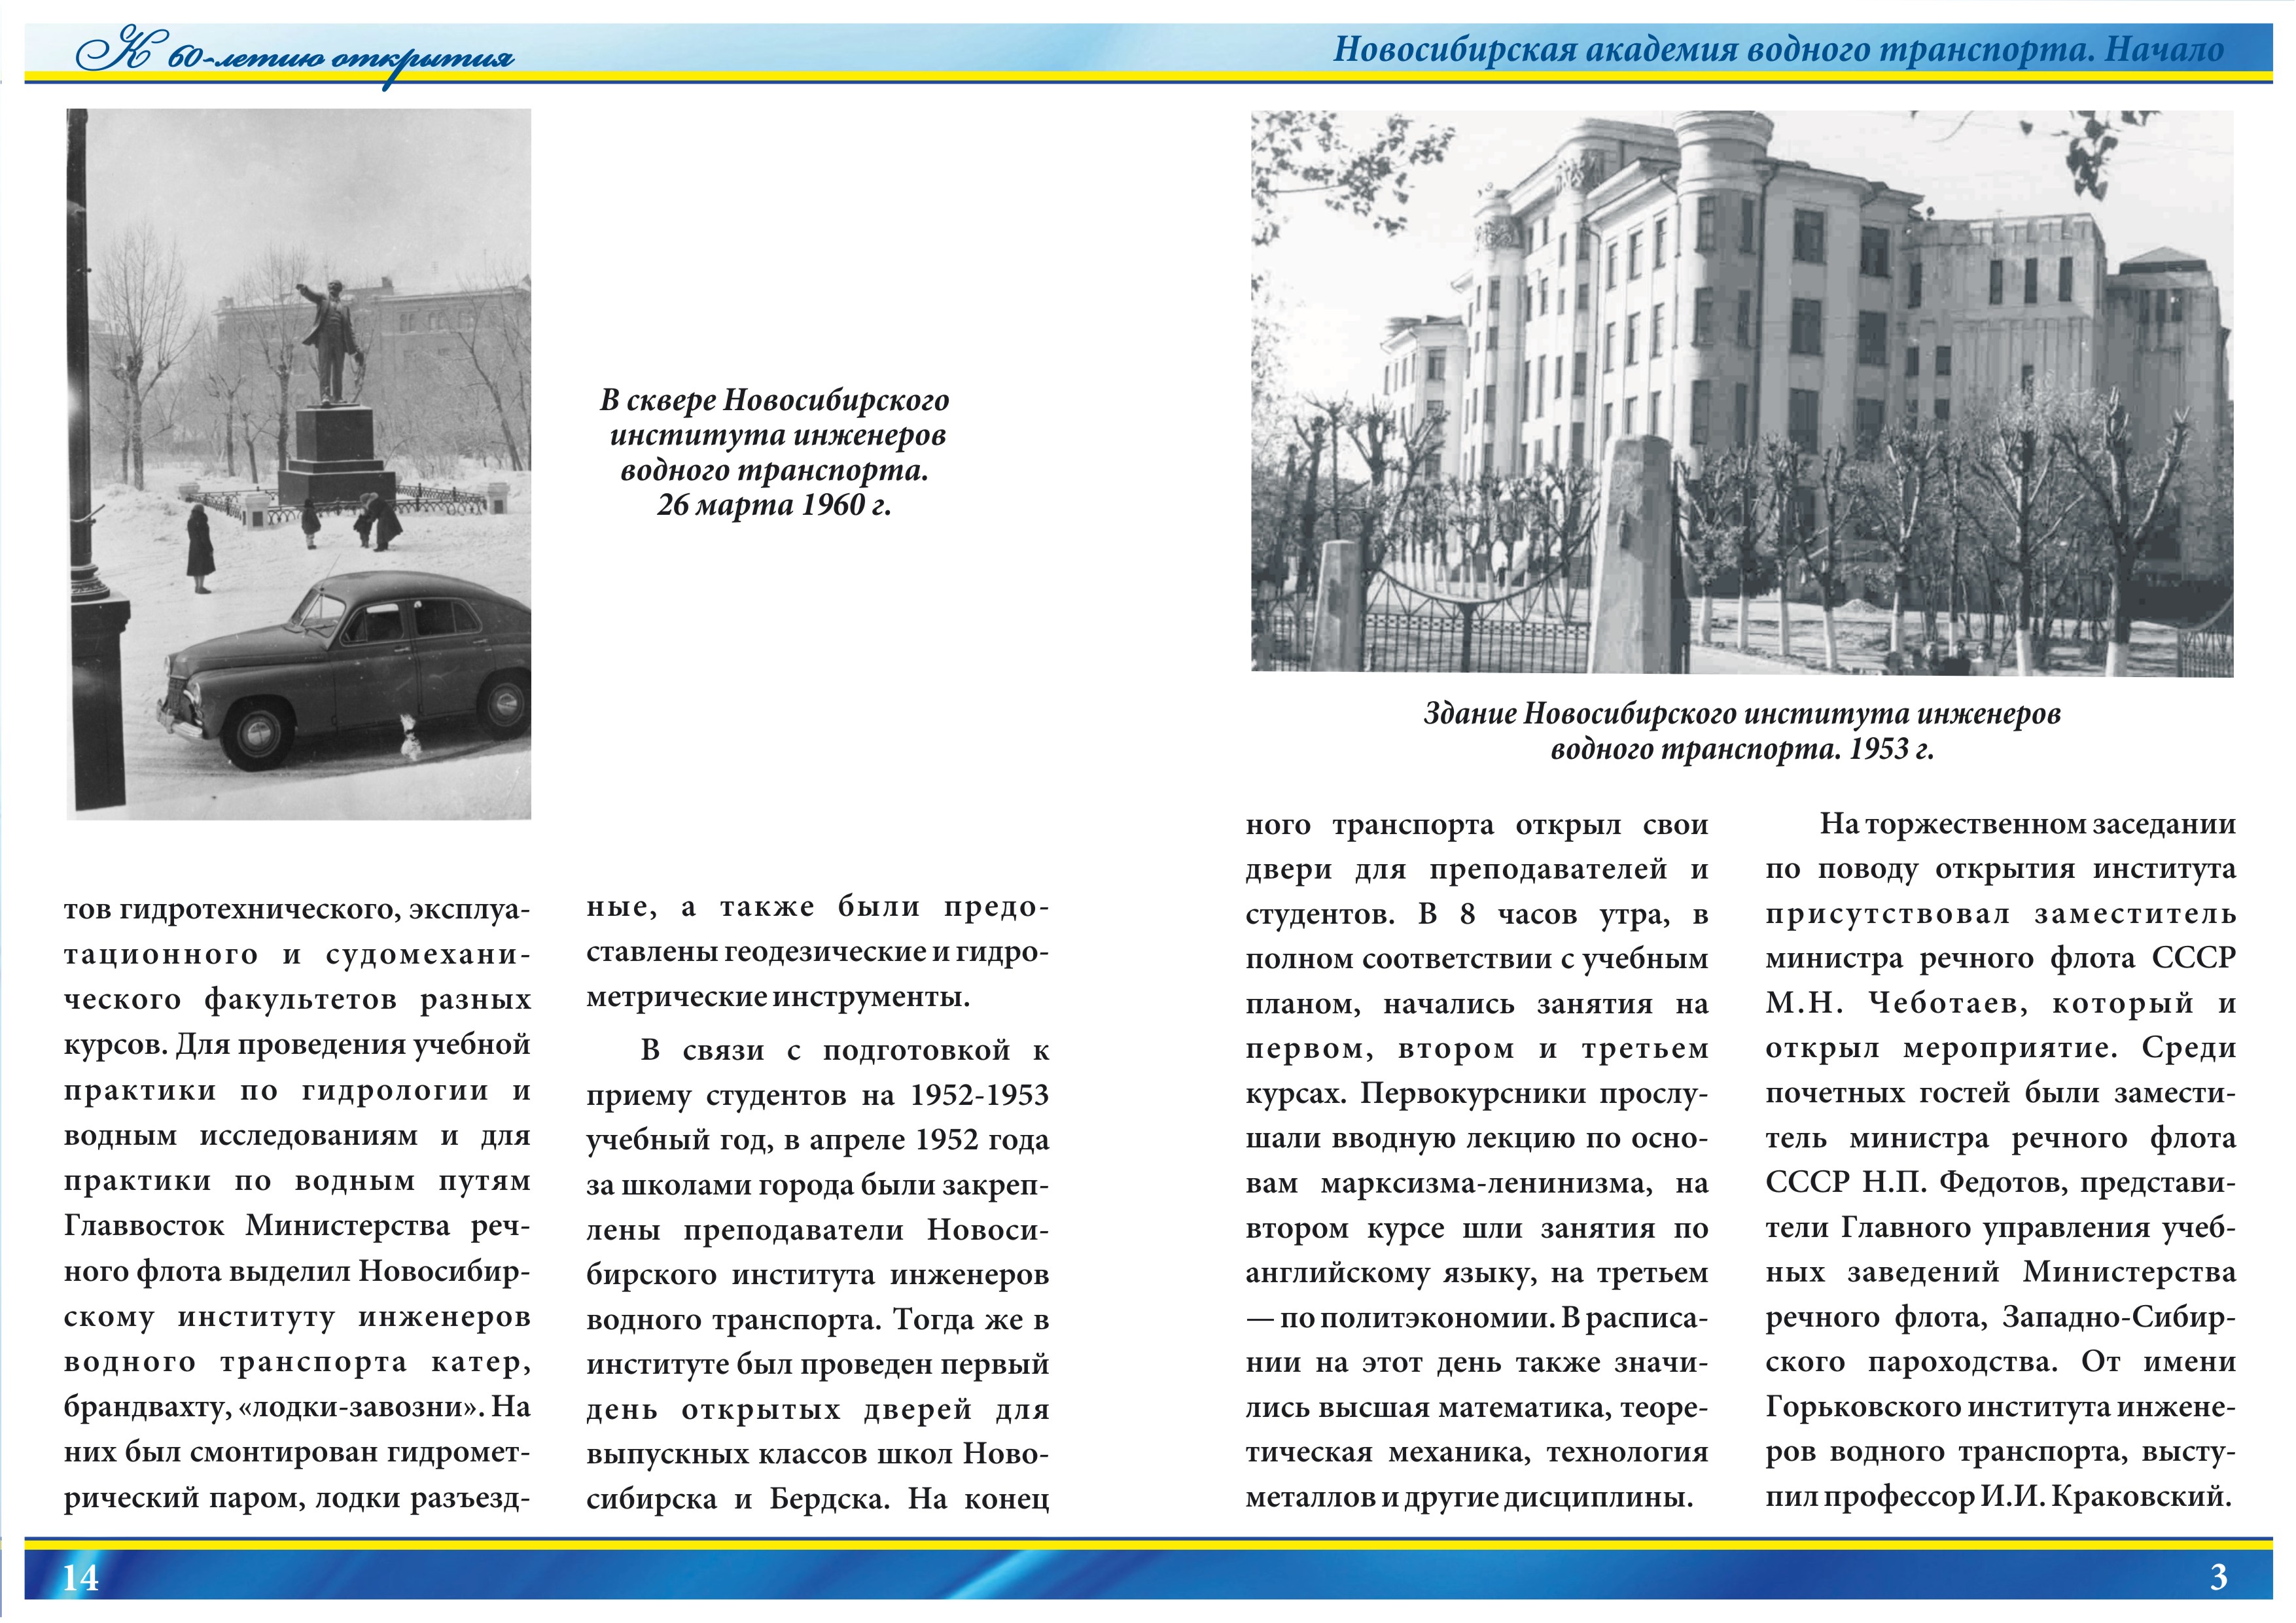Image resolution: width=2296 pixels, height=1623 pixels.
Task: Click the line 'тов гидротехнического, эксплуа-'
Action: pos(297,911)
